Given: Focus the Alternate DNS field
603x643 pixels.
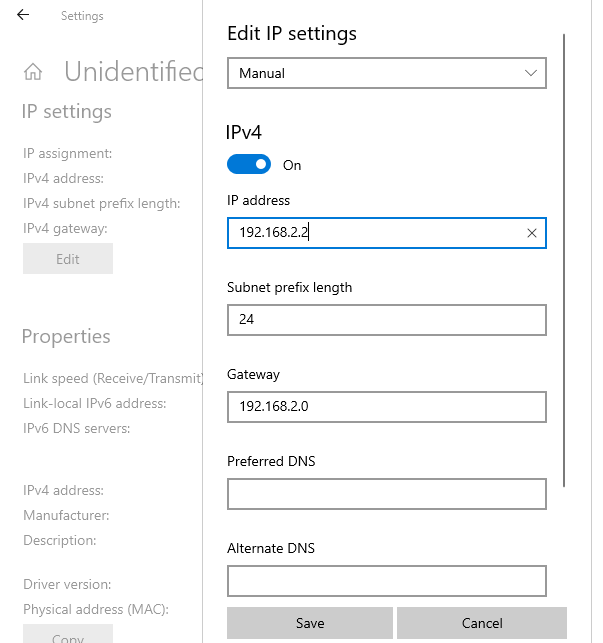Looking at the screenshot, I should (386, 581).
